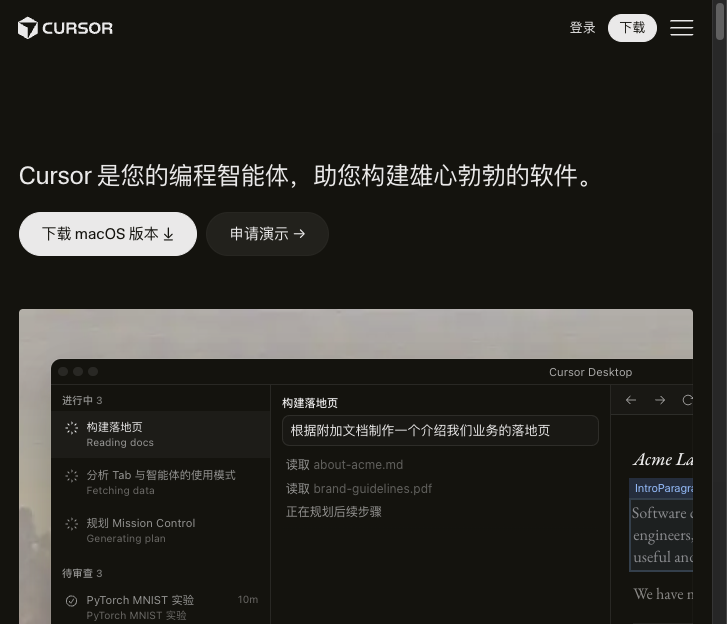
Task: Click 下载 macOS 版本 download button
Action: tap(108, 234)
